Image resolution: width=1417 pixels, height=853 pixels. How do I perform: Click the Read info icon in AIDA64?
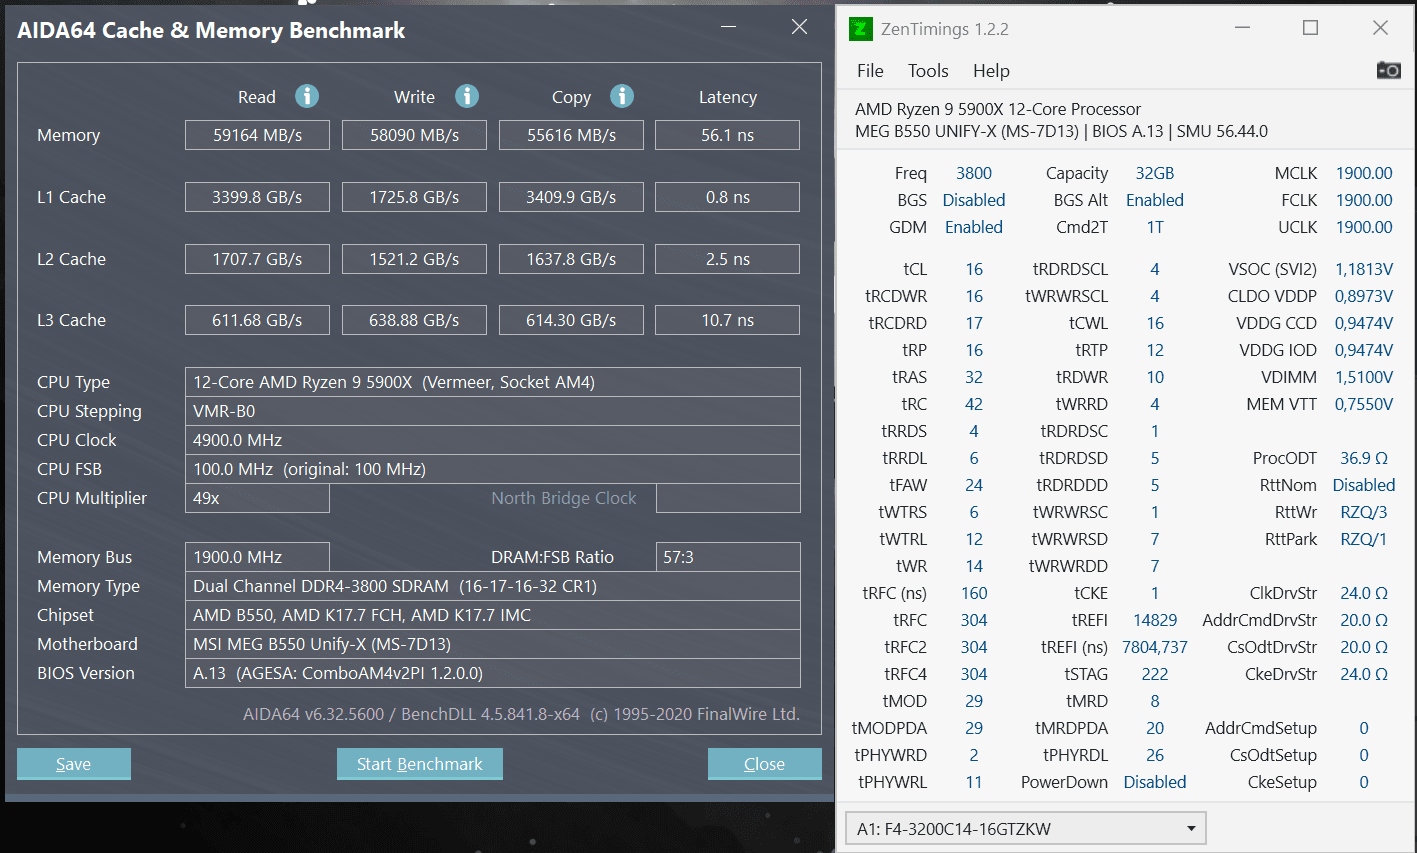coord(307,96)
